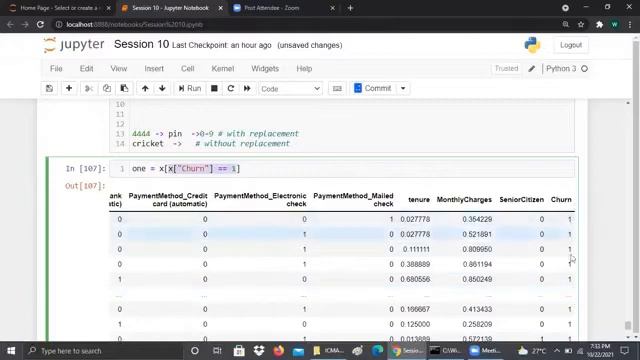
Task: Open the Cell menu
Action: (187, 69)
